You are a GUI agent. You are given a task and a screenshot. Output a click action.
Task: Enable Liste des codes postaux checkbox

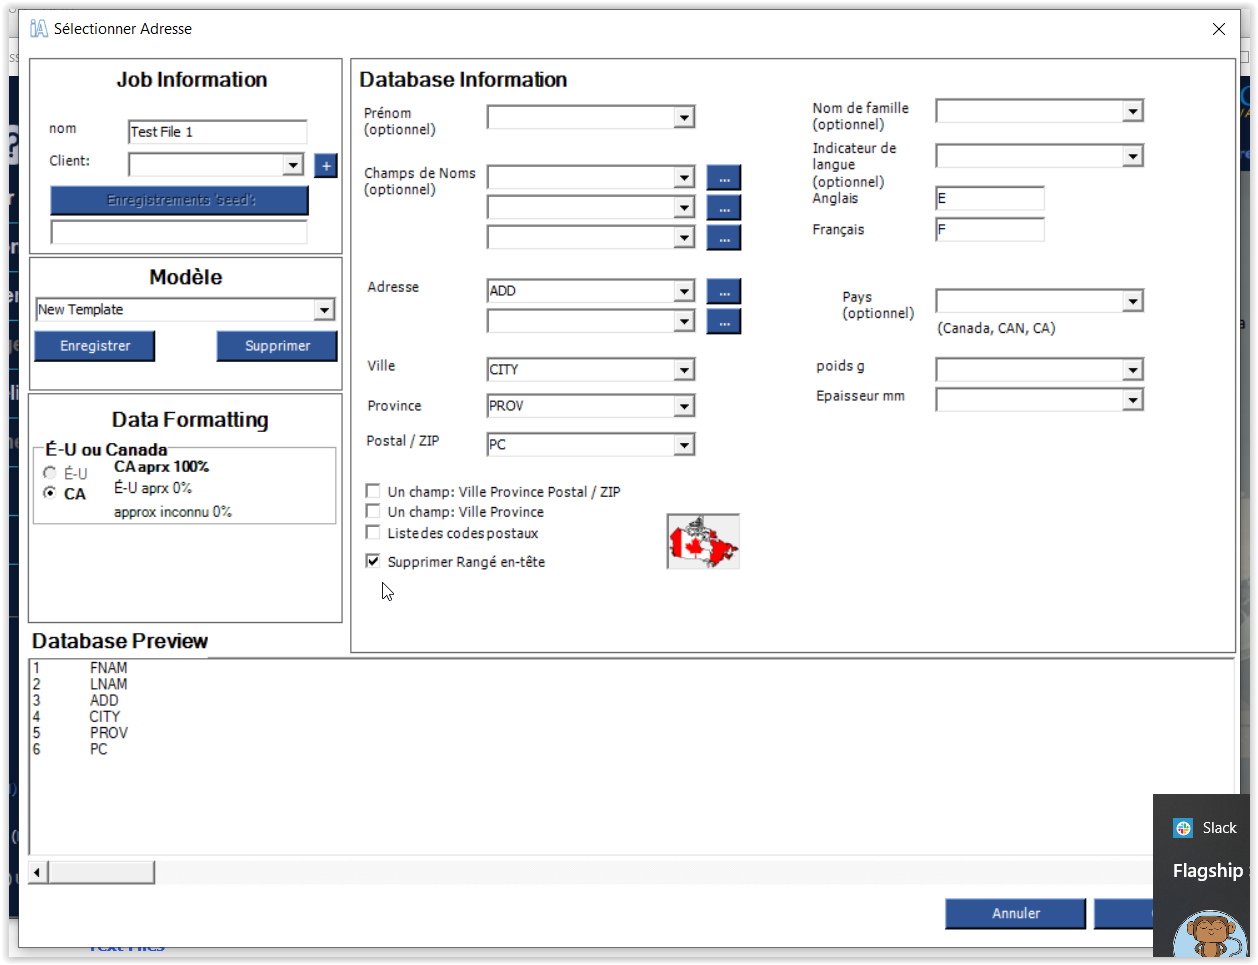tap(373, 532)
